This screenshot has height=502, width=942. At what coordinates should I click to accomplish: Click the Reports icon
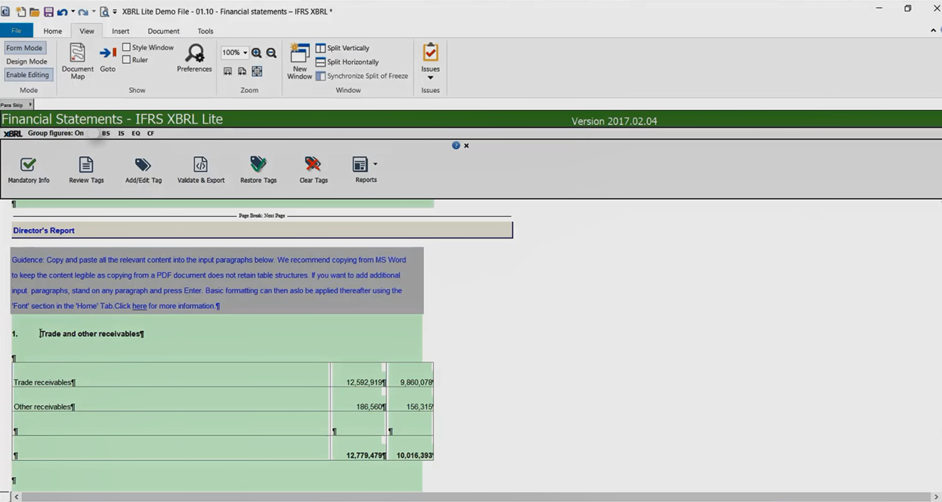click(360, 165)
